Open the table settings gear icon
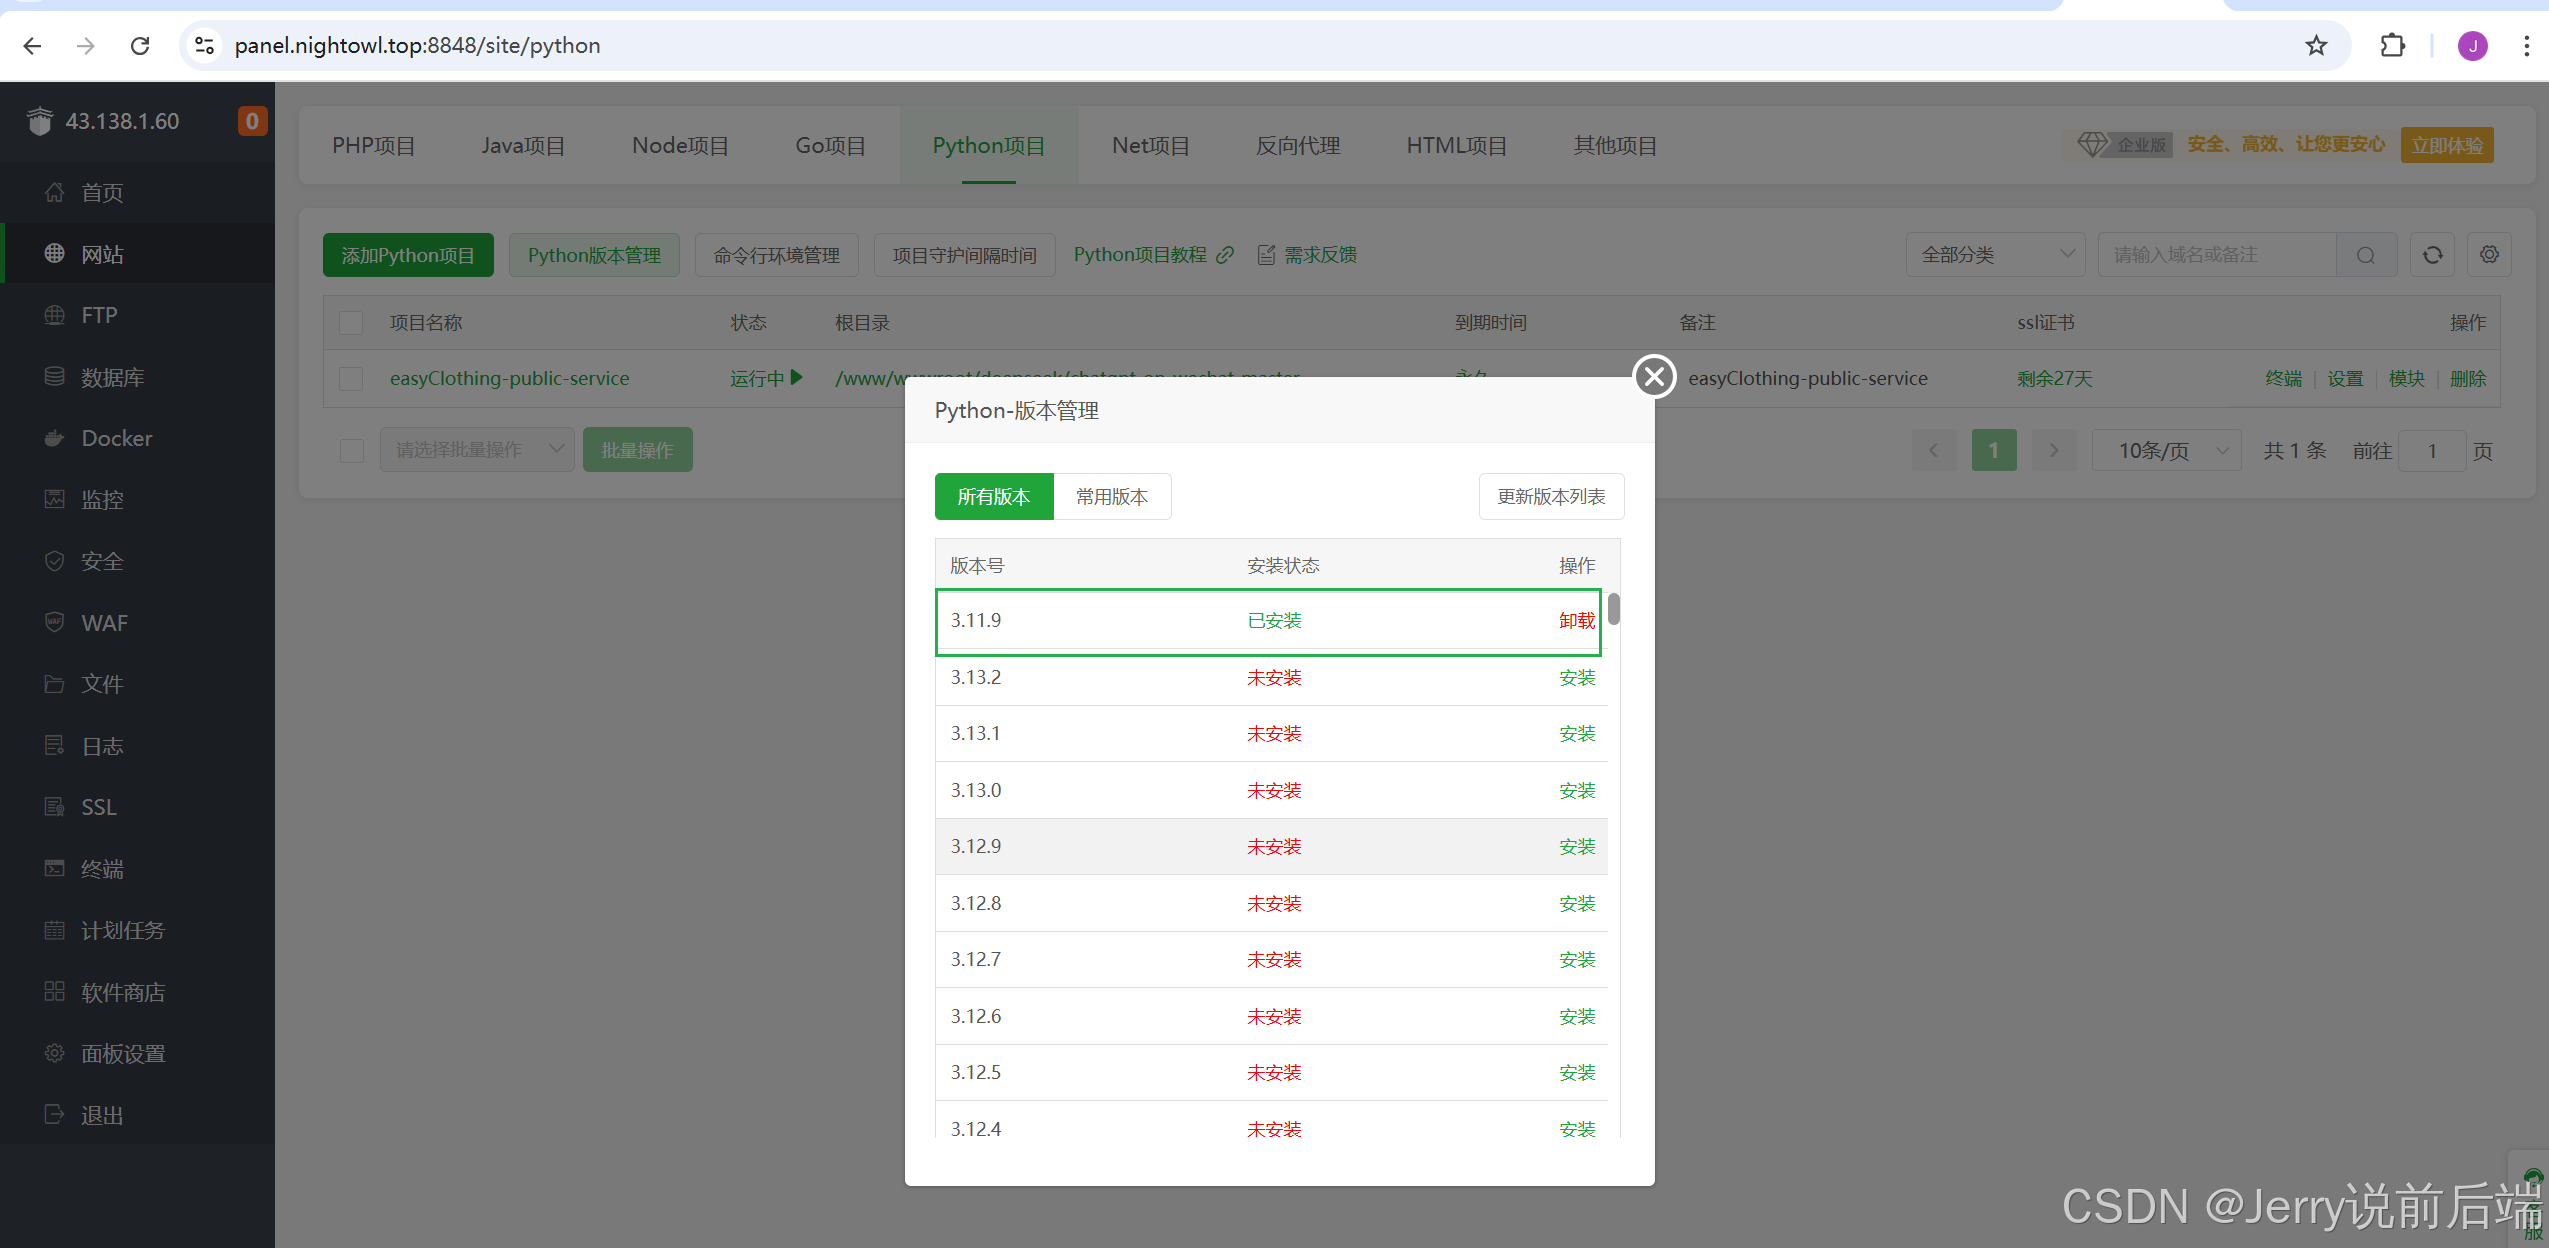 click(2489, 255)
